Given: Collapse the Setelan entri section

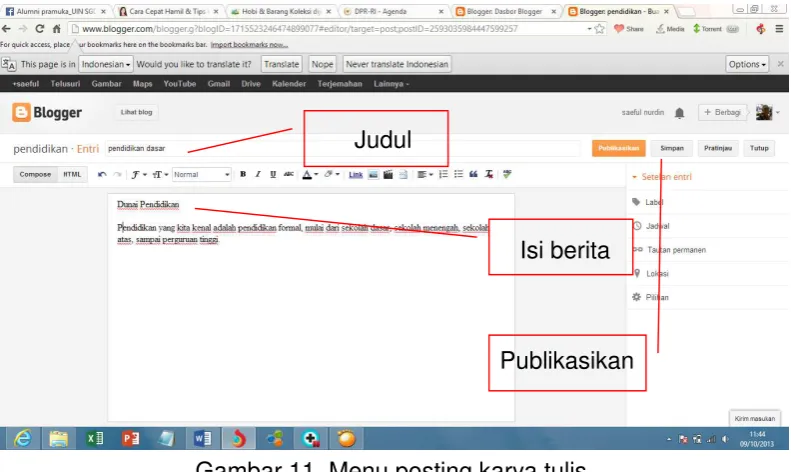Looking at the screenshot, I should [x=661, y=177].
